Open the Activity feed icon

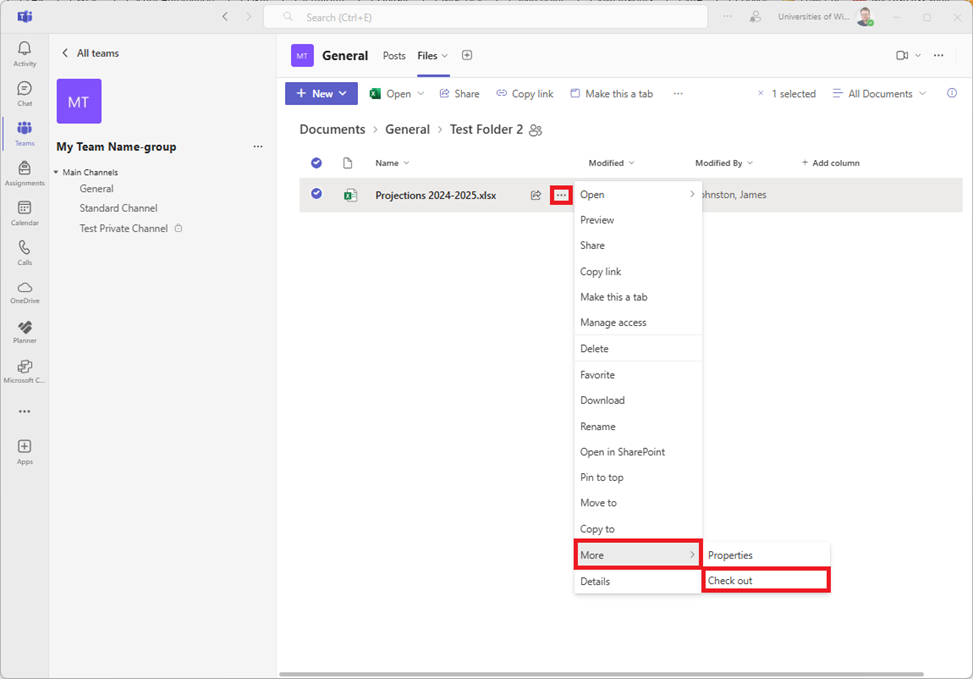[x=24, y=53]
